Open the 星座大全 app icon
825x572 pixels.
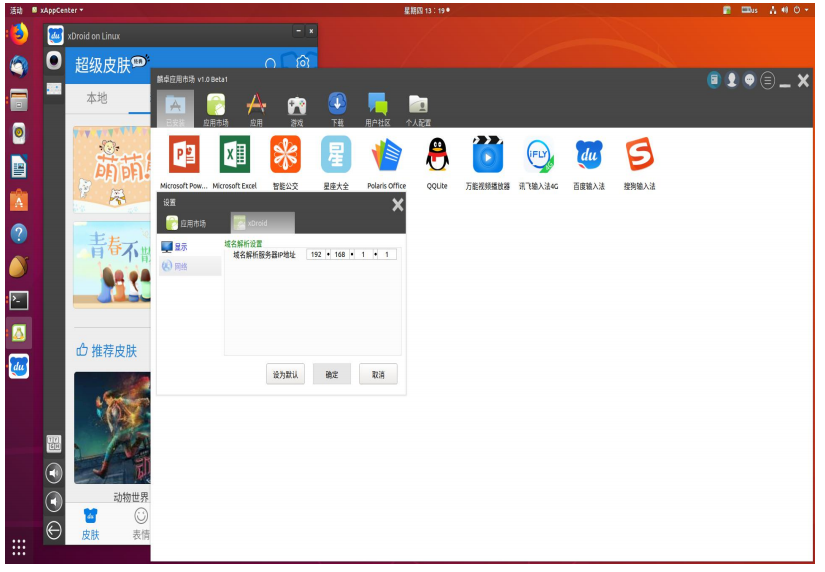coord(336,154)
